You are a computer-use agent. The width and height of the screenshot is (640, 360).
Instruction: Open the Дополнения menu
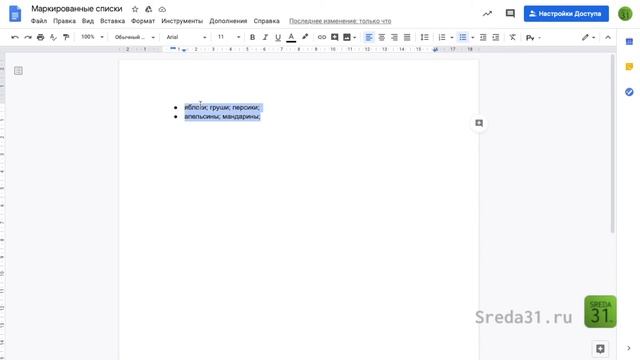[x=228, y=21]
